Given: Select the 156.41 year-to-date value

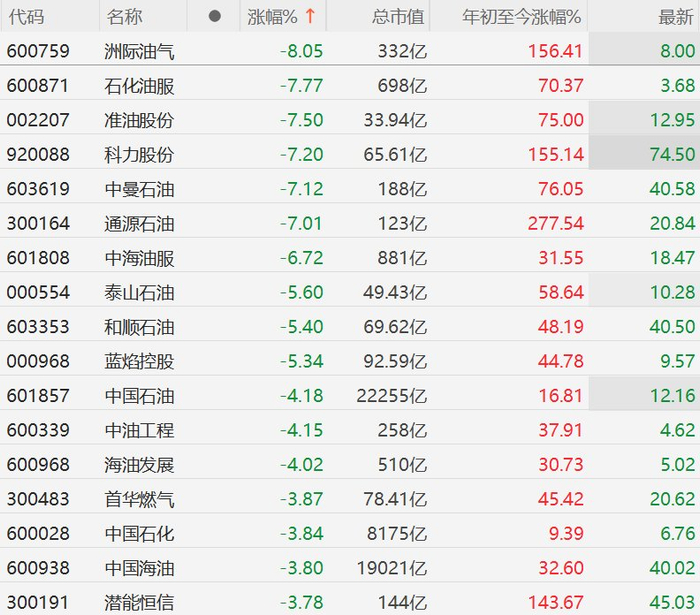Looking at the screenshot, I should point(556,51).
